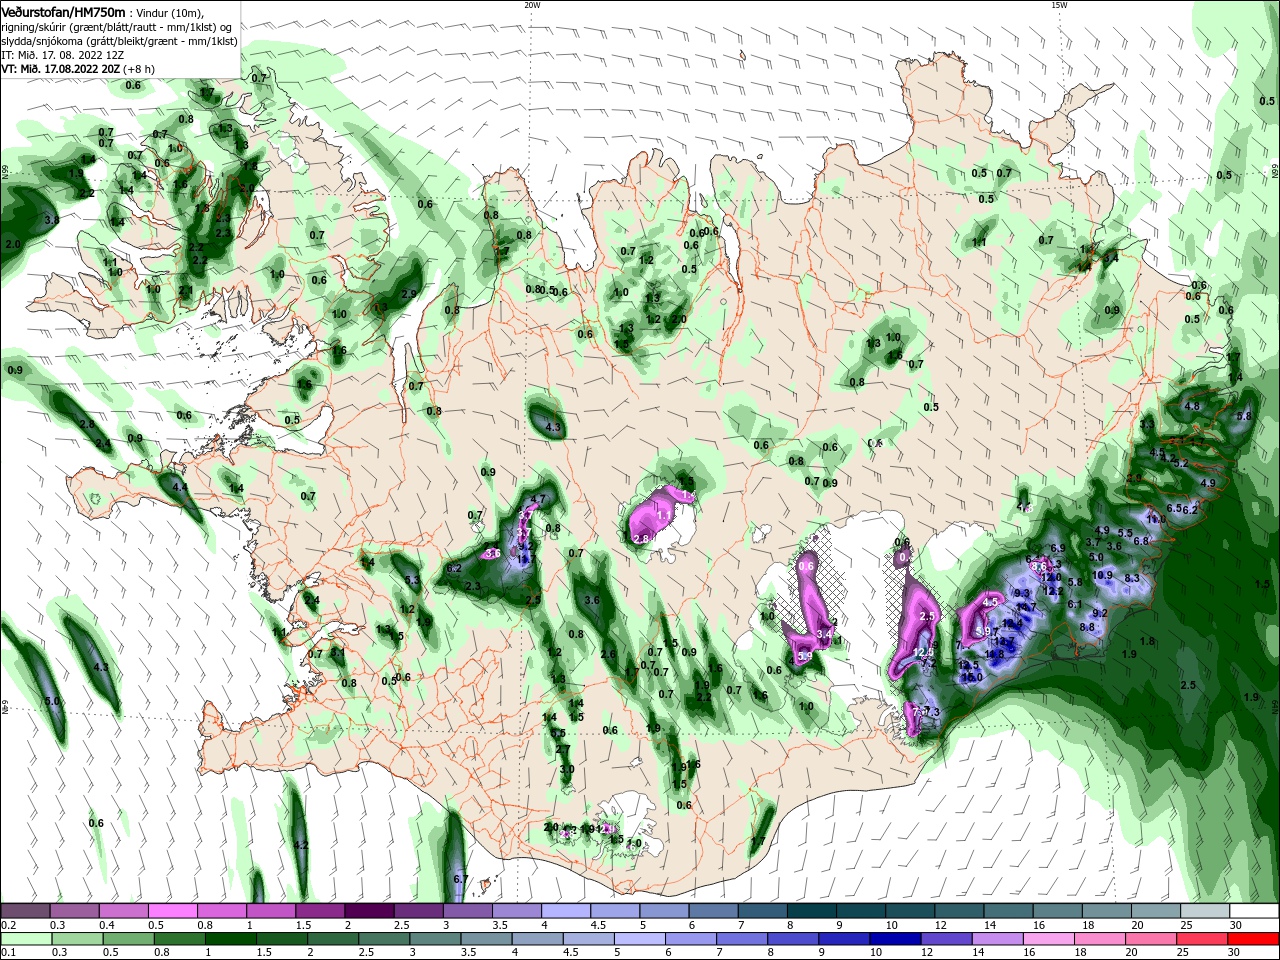The height and width of the screenshot is (960, 1280).
Task: Click the dark purple 2 swatch in top legend row
Action: 369,911
